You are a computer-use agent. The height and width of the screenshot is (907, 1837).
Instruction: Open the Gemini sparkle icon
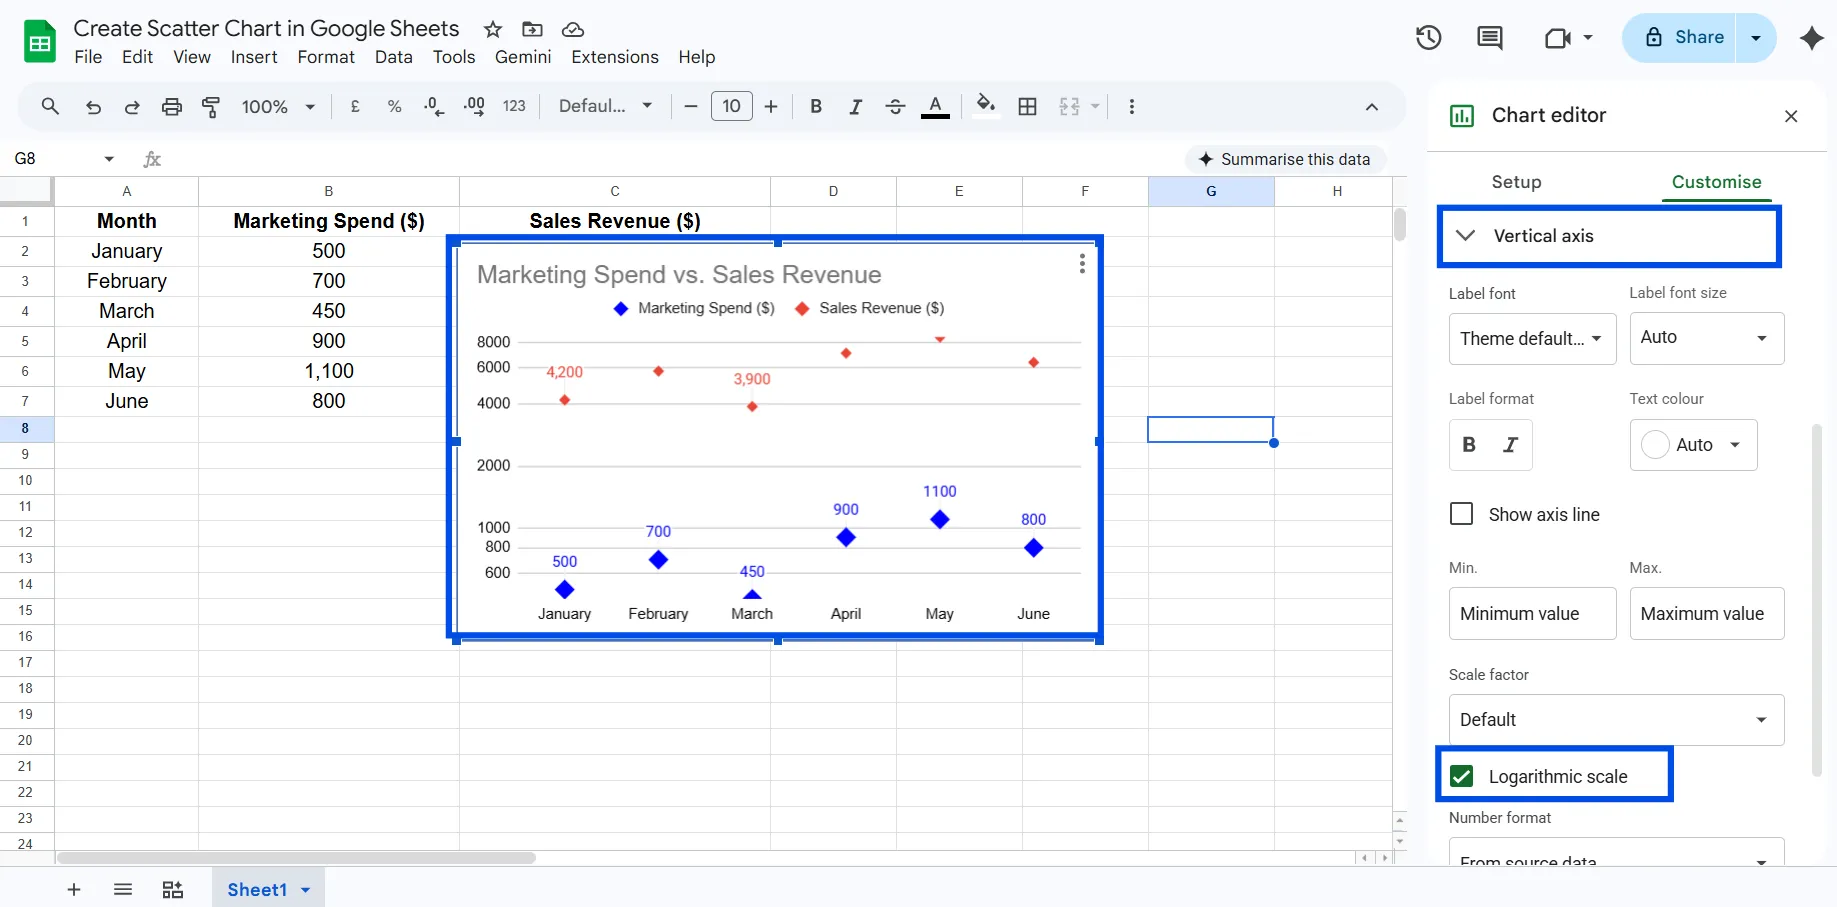point(1811,38)
